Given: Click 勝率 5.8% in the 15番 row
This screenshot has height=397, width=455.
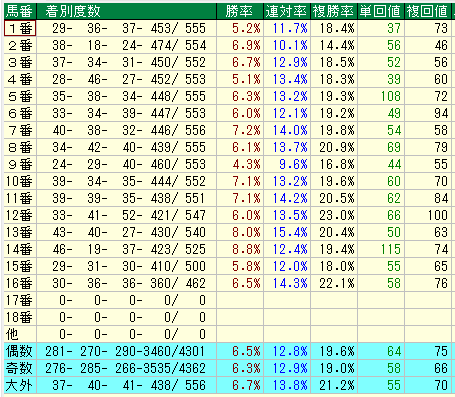Looking at the screenshot, I should (246, 266).
